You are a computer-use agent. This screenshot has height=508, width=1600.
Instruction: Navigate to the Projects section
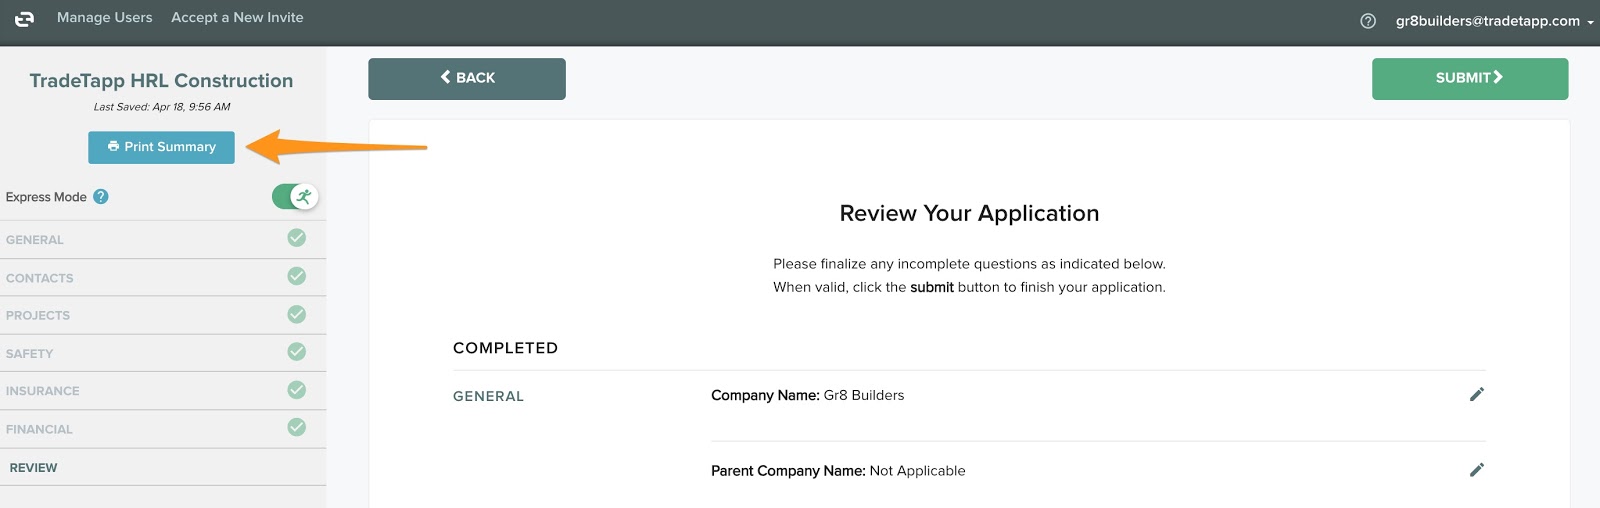(x=38, y=316)
